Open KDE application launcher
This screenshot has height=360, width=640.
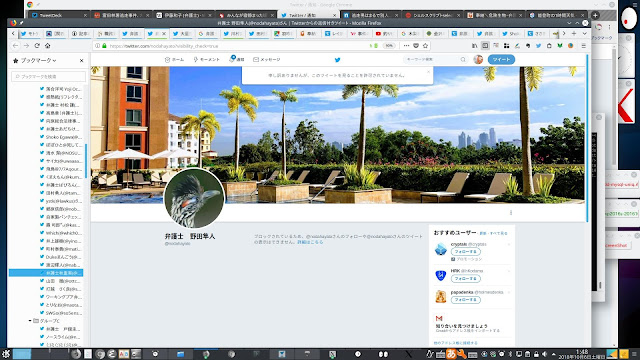6,354
